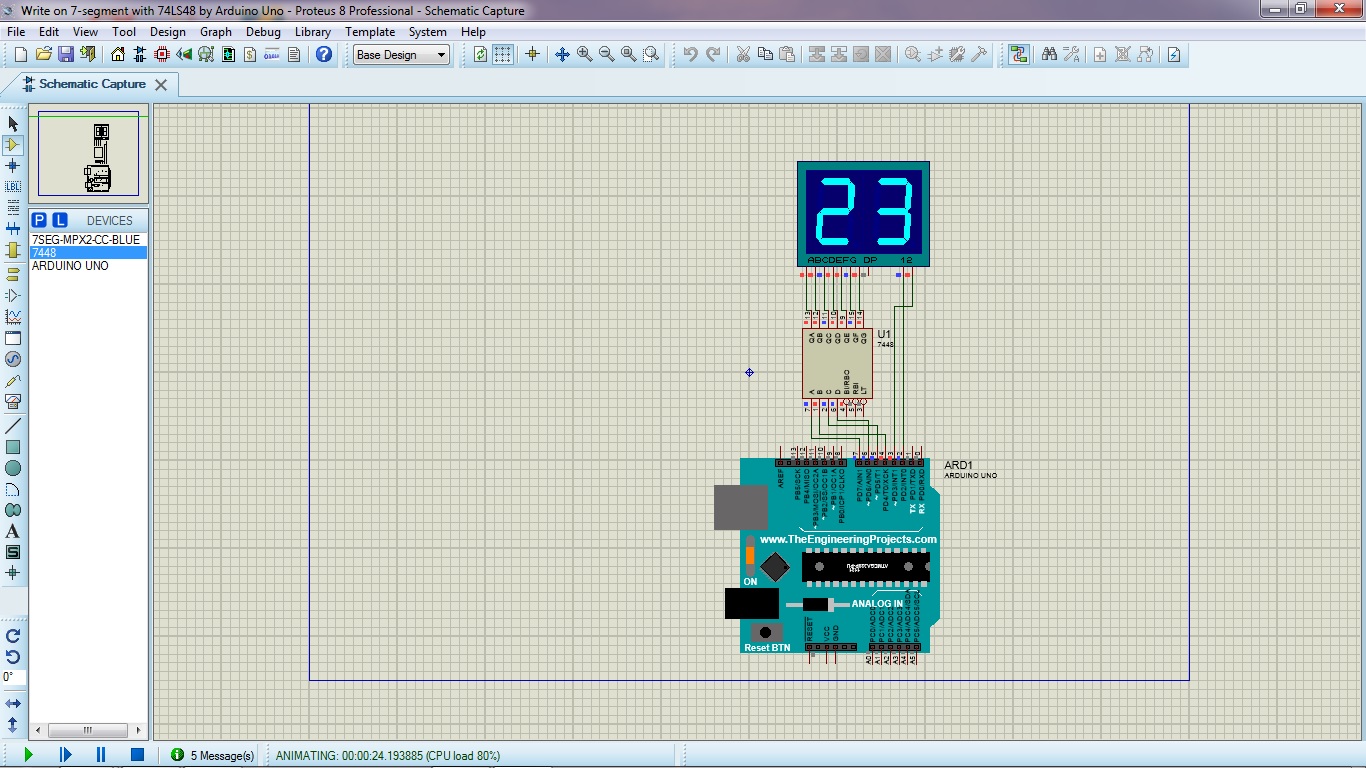This screenshot has height=768, width=1366.
Task: Activate the Wire Label (LBL) mode
Action: click(x=12, y=186)
